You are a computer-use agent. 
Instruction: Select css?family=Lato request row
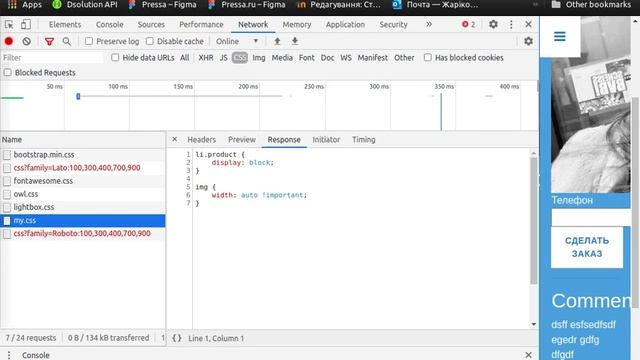pos(83,168)
